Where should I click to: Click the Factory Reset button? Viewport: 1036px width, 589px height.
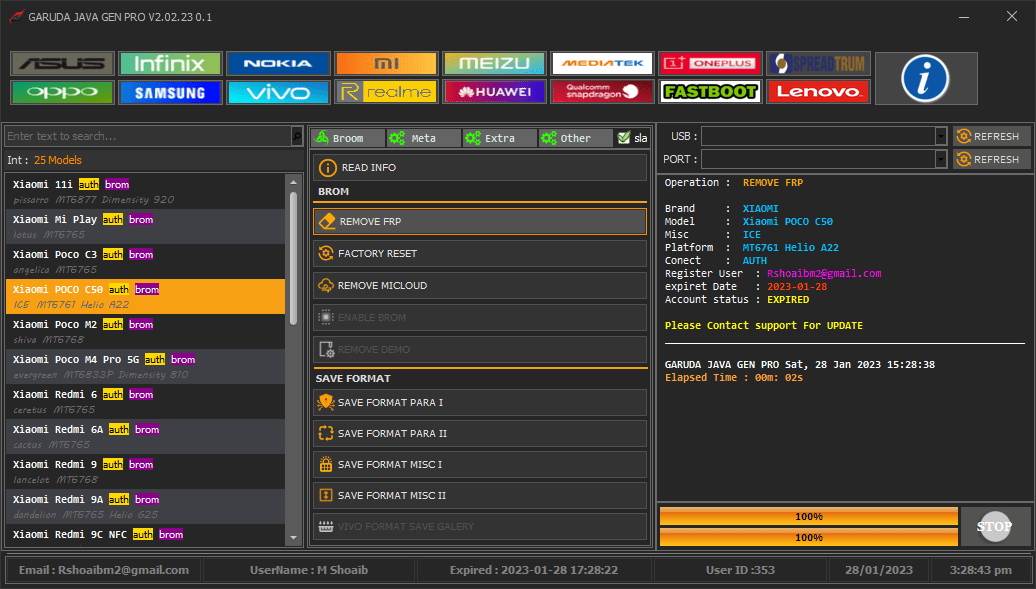480,254
